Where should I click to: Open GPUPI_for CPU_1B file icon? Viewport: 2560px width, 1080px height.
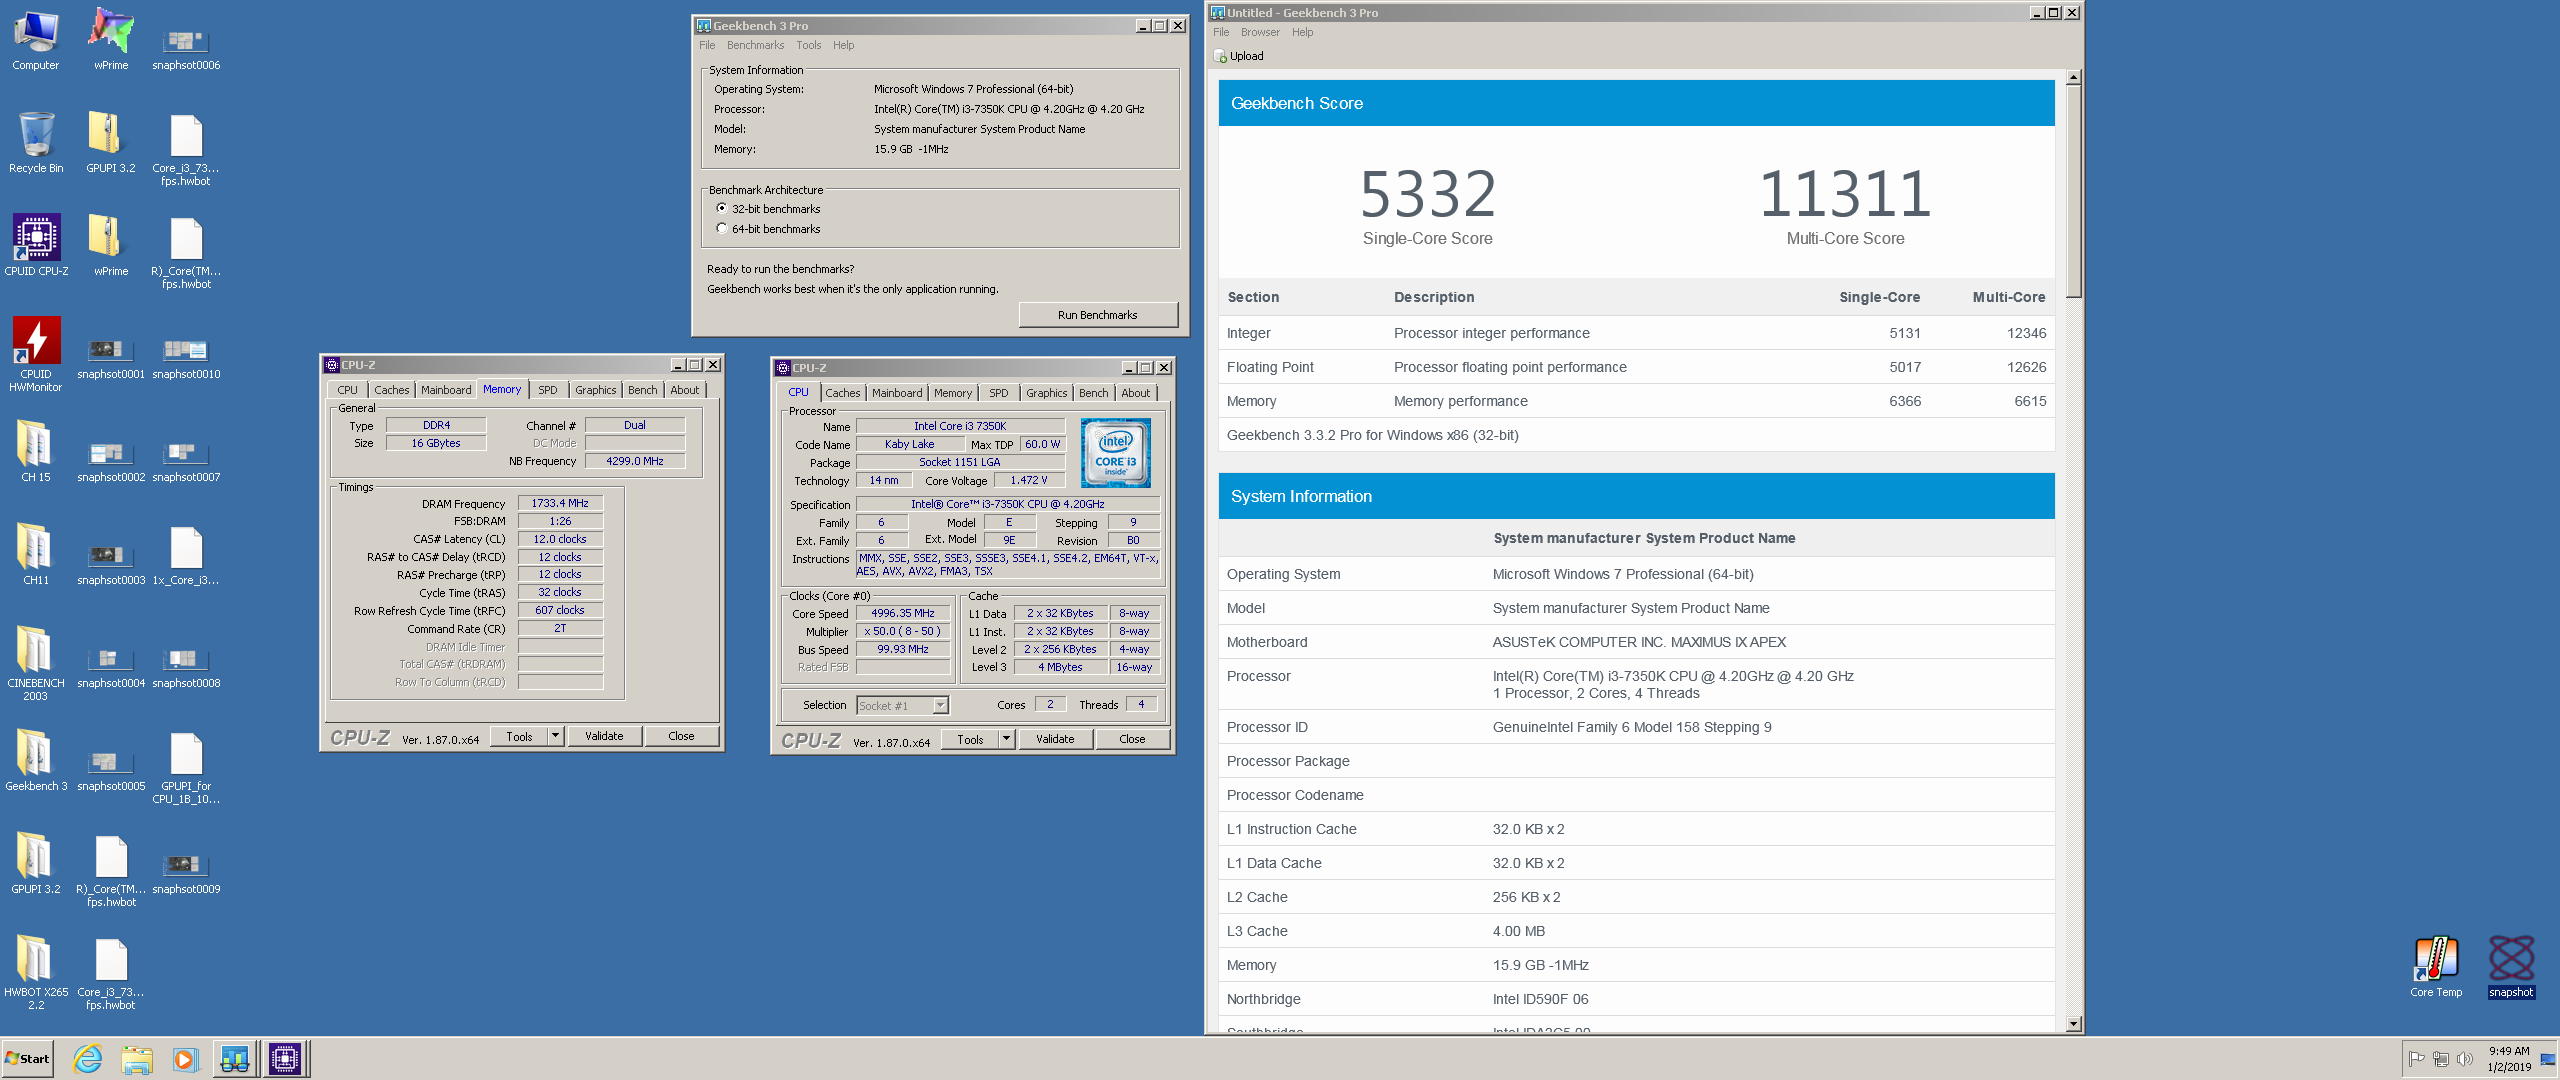186,768
